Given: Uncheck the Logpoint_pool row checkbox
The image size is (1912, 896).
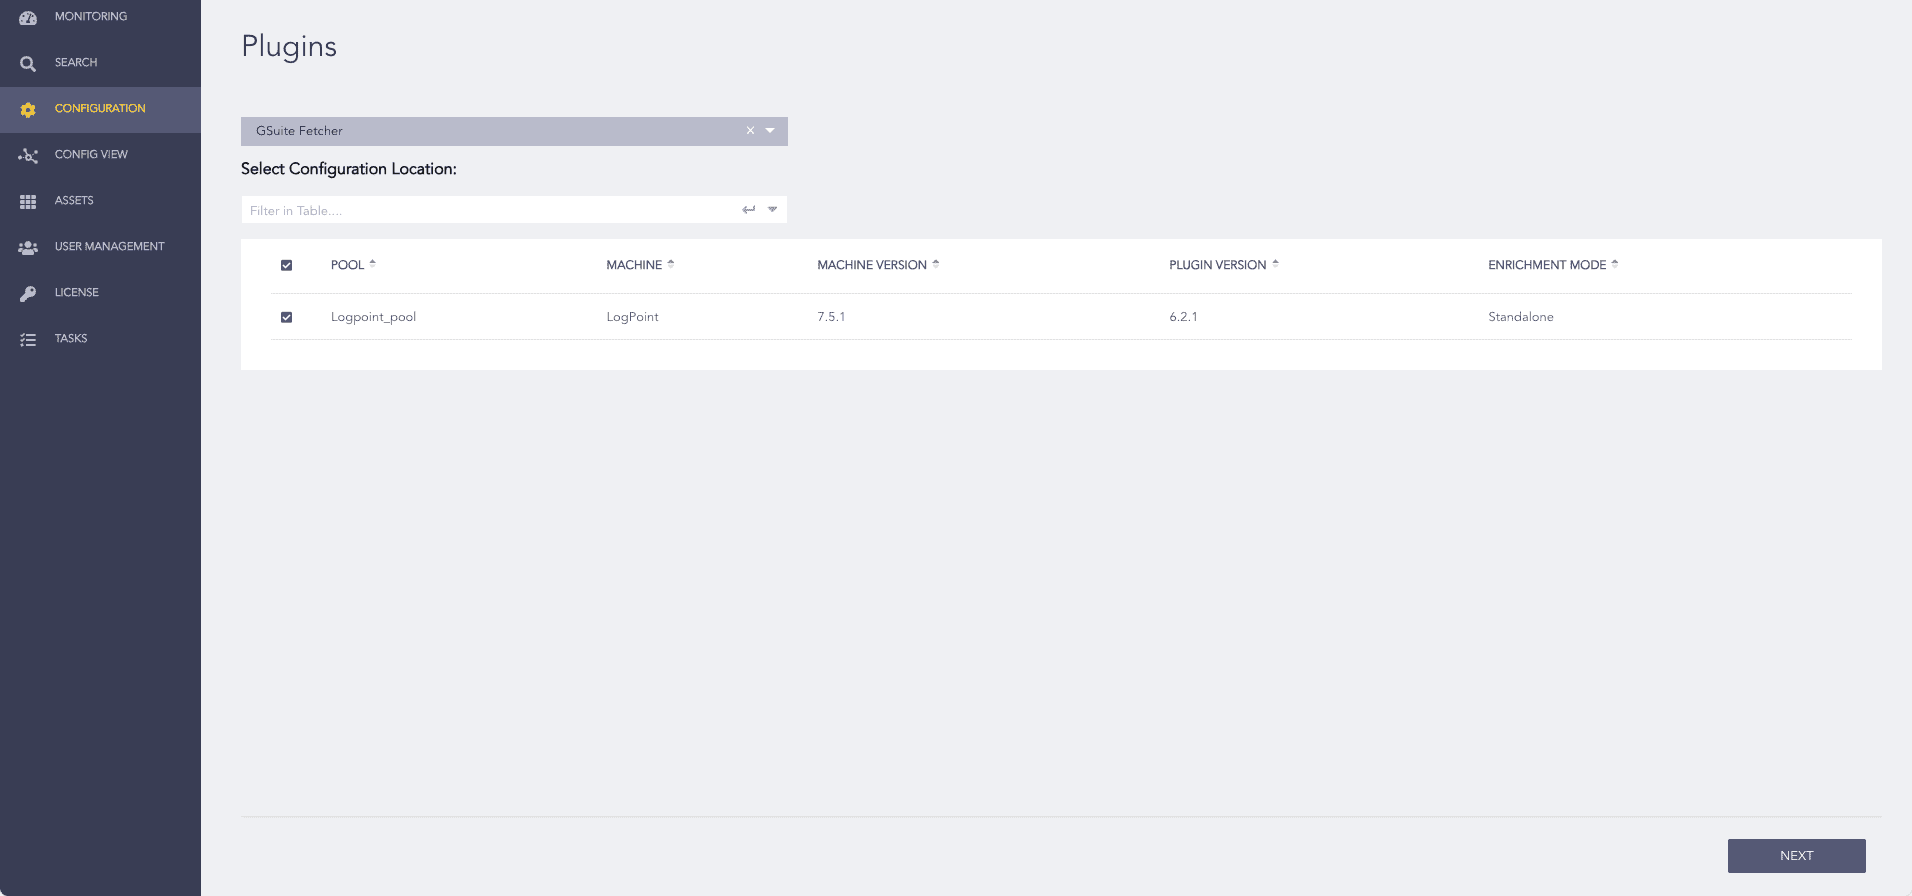Looking at the screenshot, I should coord(286,317).
